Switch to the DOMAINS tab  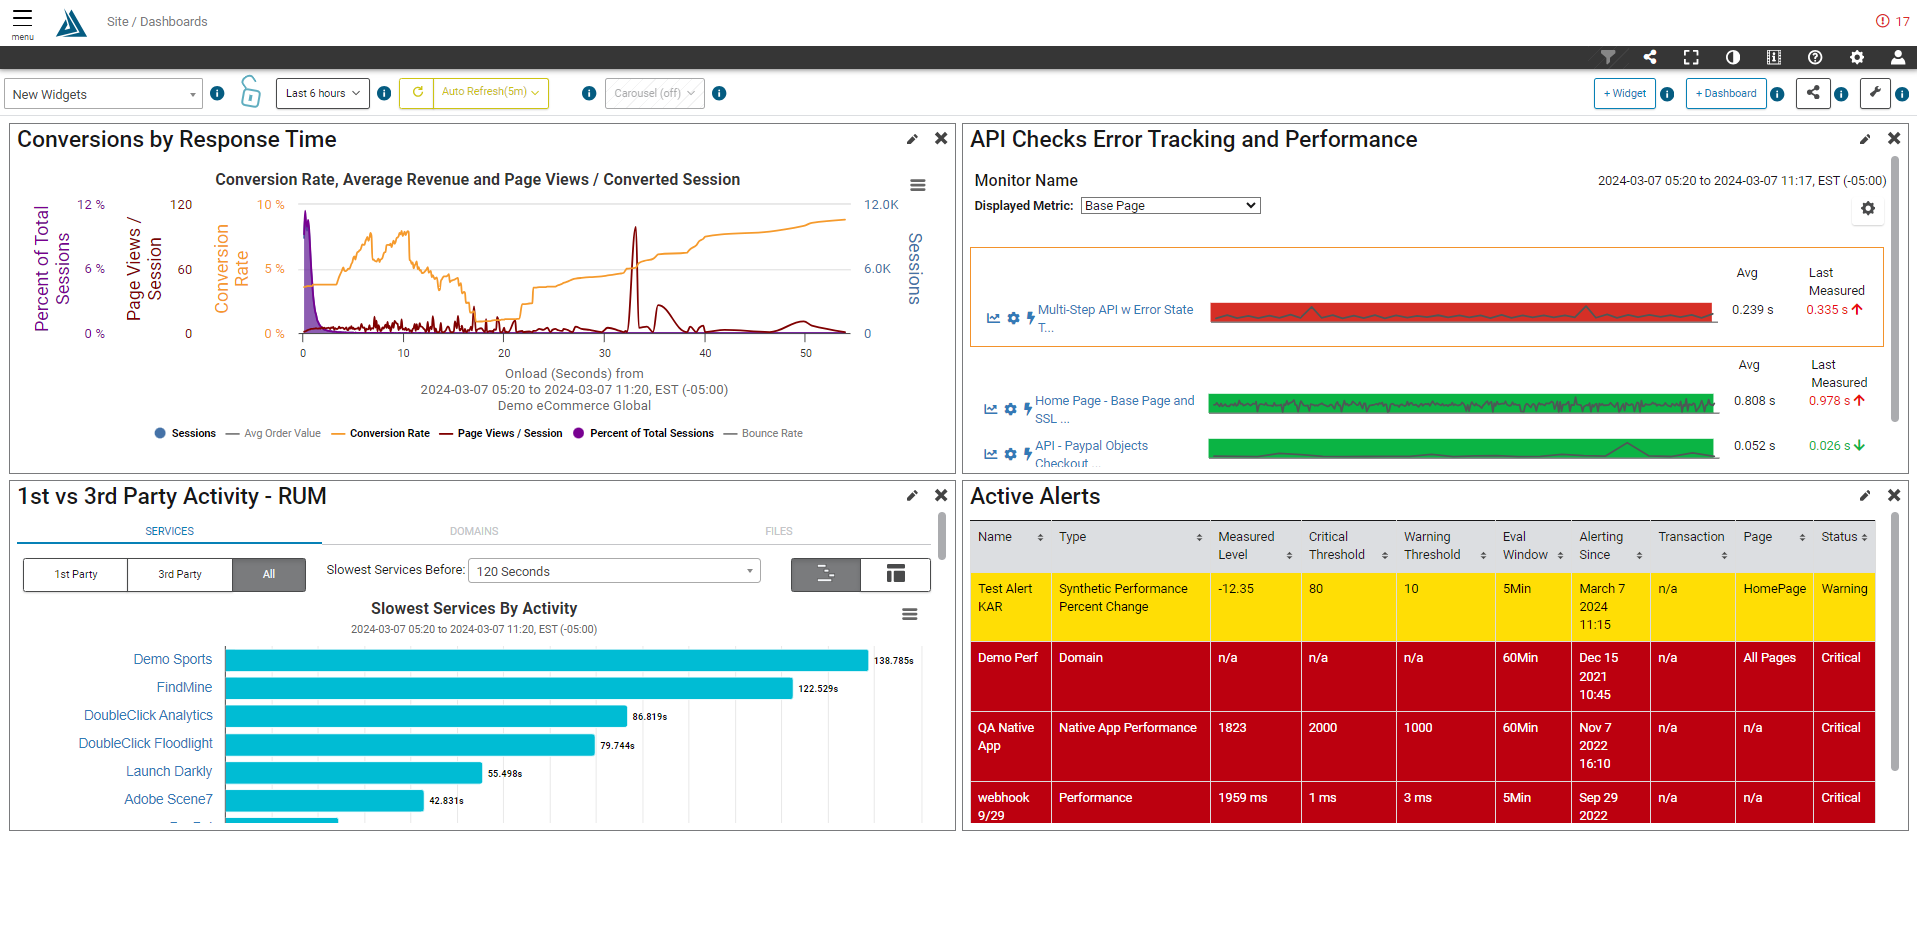pos(474,531)
